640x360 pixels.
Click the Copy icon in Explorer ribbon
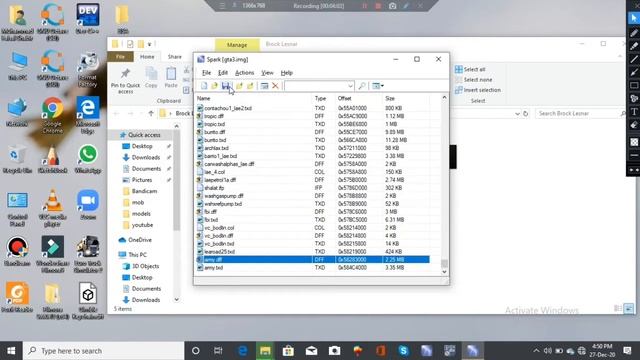[x=151, y=78]
